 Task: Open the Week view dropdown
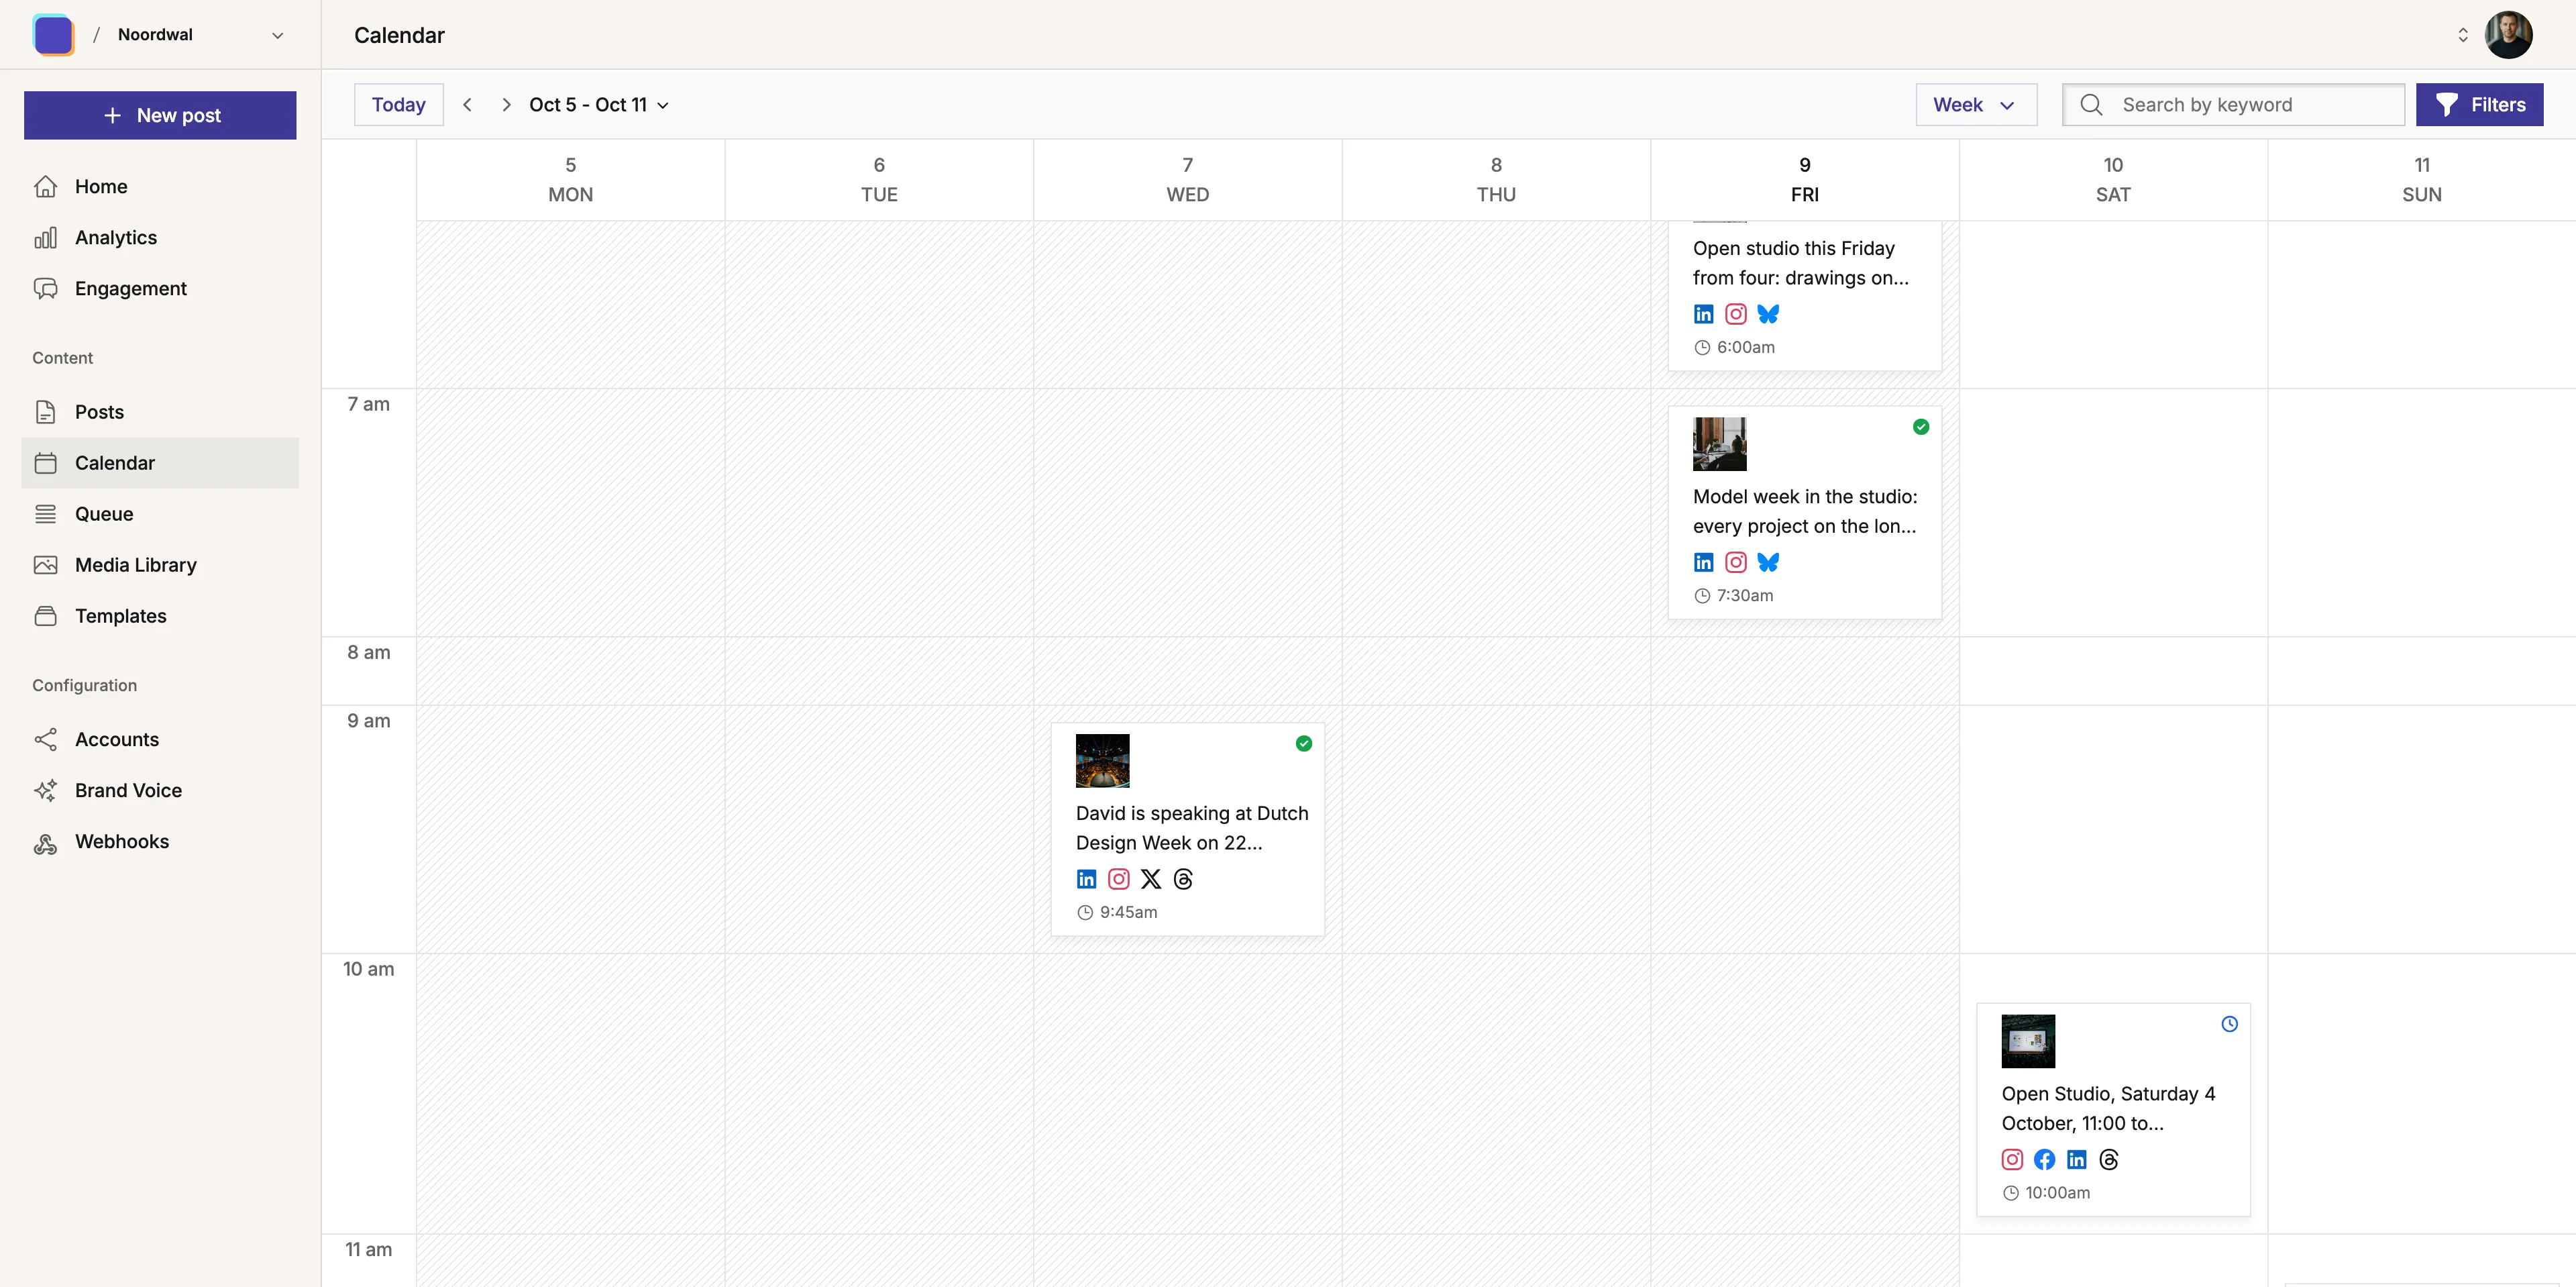click(1975, 104)
